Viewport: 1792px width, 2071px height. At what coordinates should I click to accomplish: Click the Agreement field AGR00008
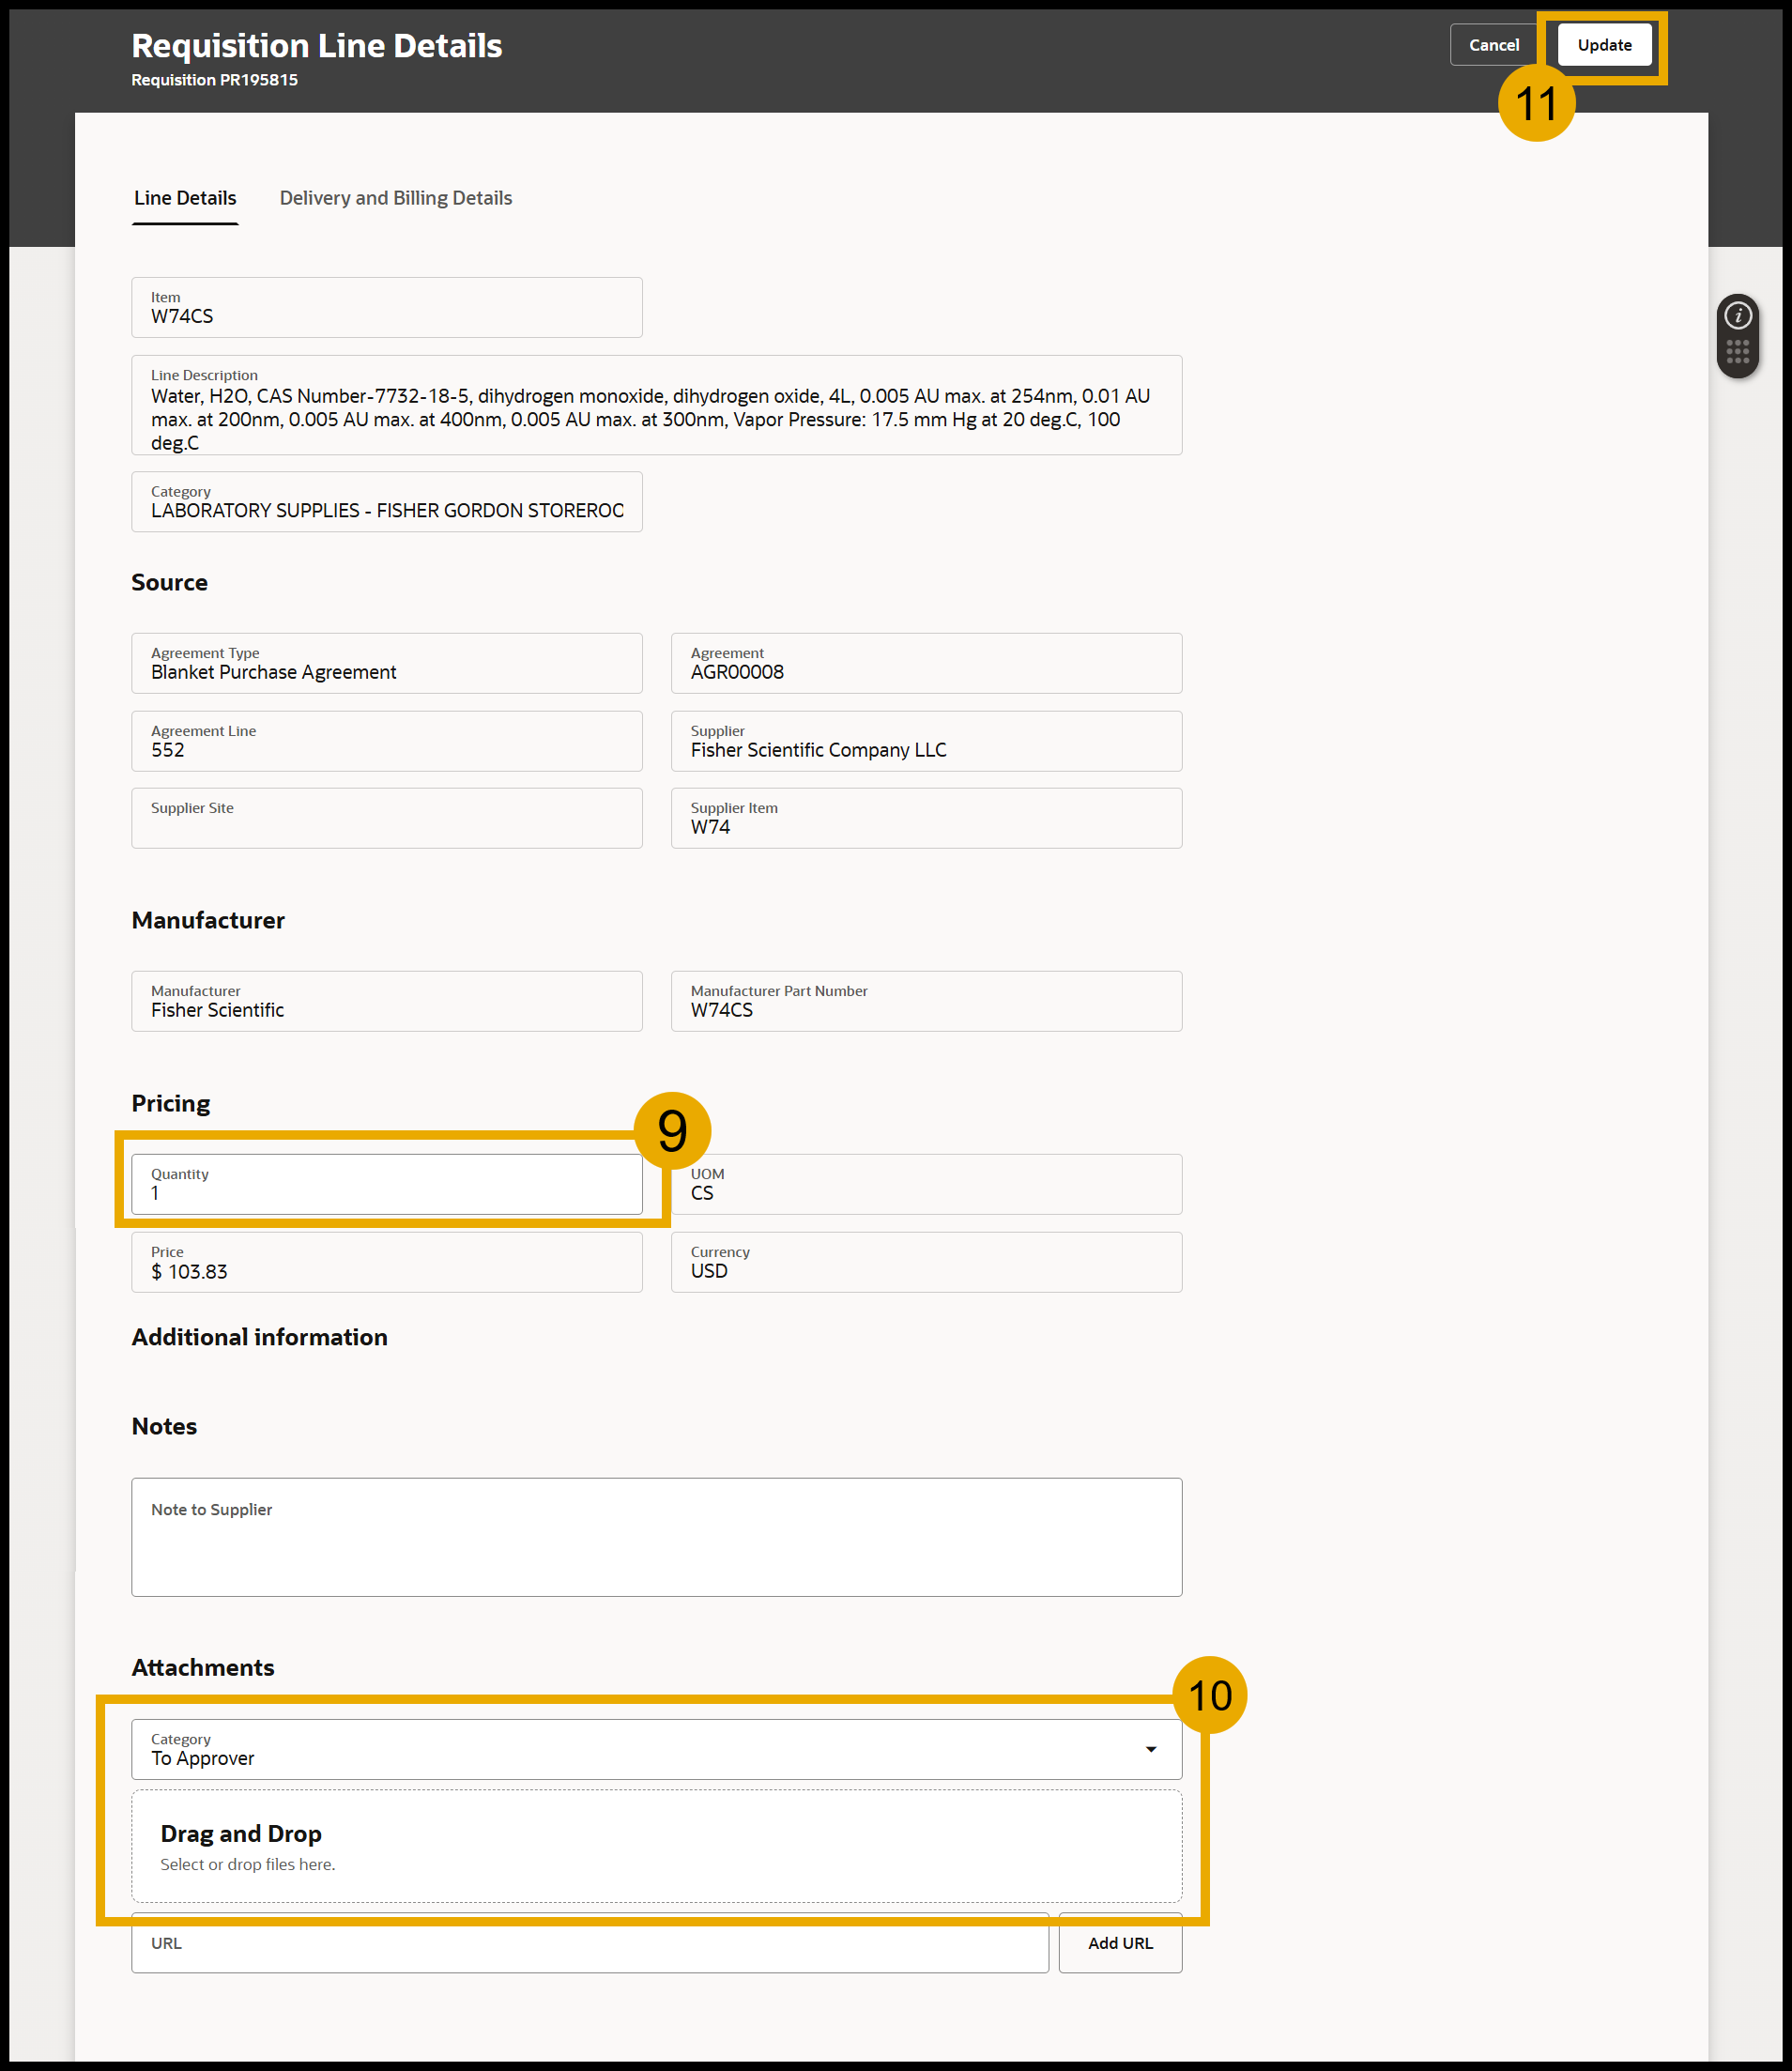(926, 663)
